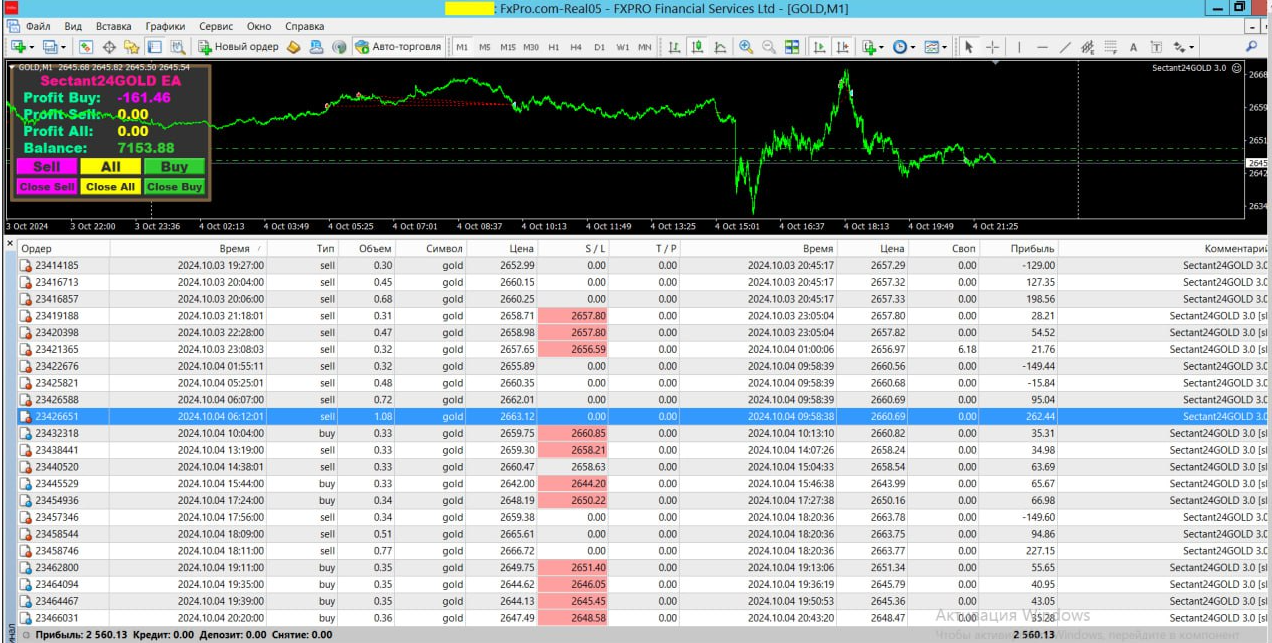This screenshot has width=1272, height=643.
Task: Switch the chart to M15 timeframe
Action: click(508, 47)
